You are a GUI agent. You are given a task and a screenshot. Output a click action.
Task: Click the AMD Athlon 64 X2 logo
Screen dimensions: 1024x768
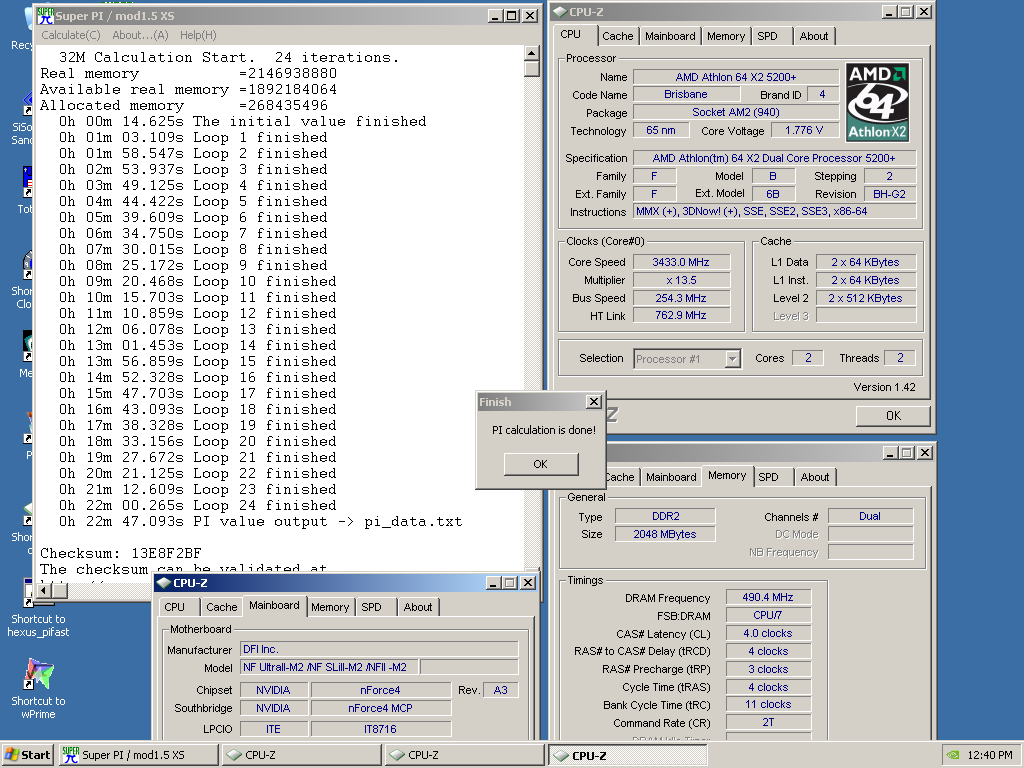[x=877, y=103]
